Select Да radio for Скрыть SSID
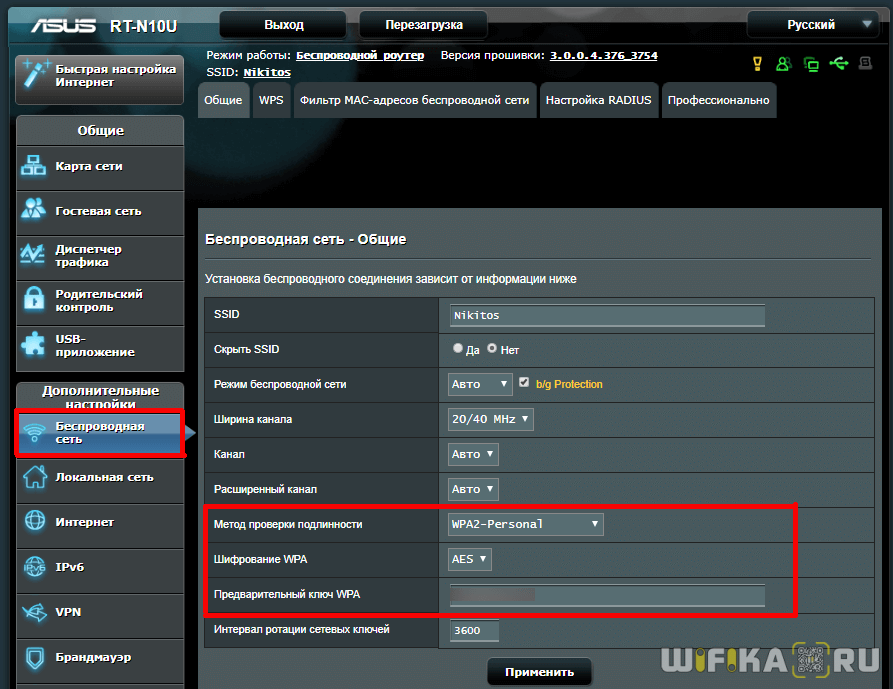The height and width of the screenshot is (689, 893). (x=458, y=349)
